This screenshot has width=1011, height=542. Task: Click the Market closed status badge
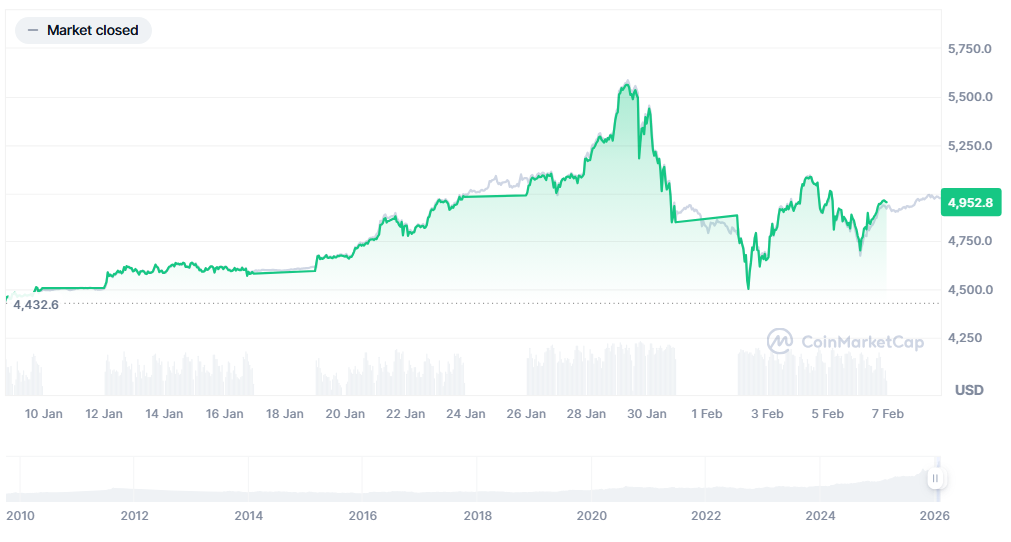(x=84, y=31)
